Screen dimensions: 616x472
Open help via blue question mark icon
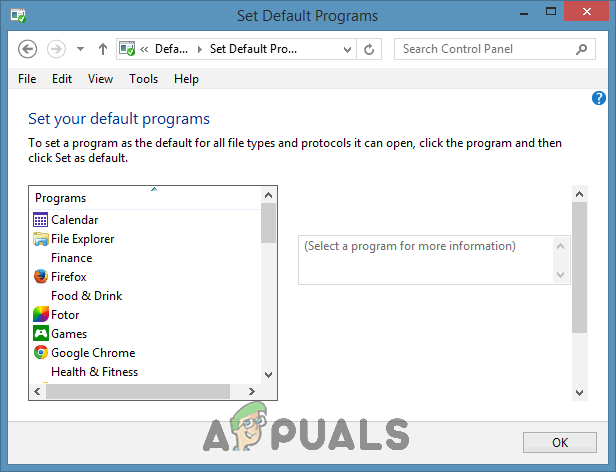(x=599, y=98)
